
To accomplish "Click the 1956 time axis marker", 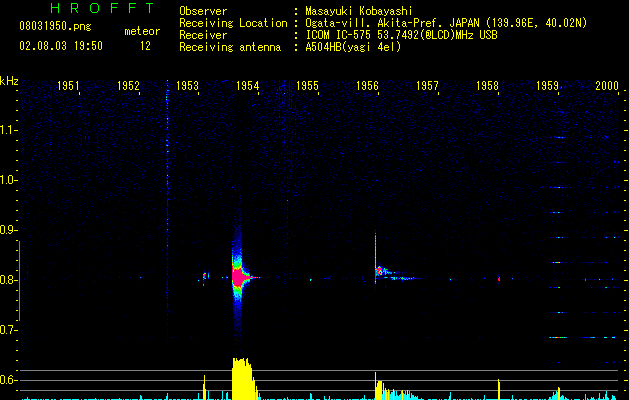I will click(367, 85).
